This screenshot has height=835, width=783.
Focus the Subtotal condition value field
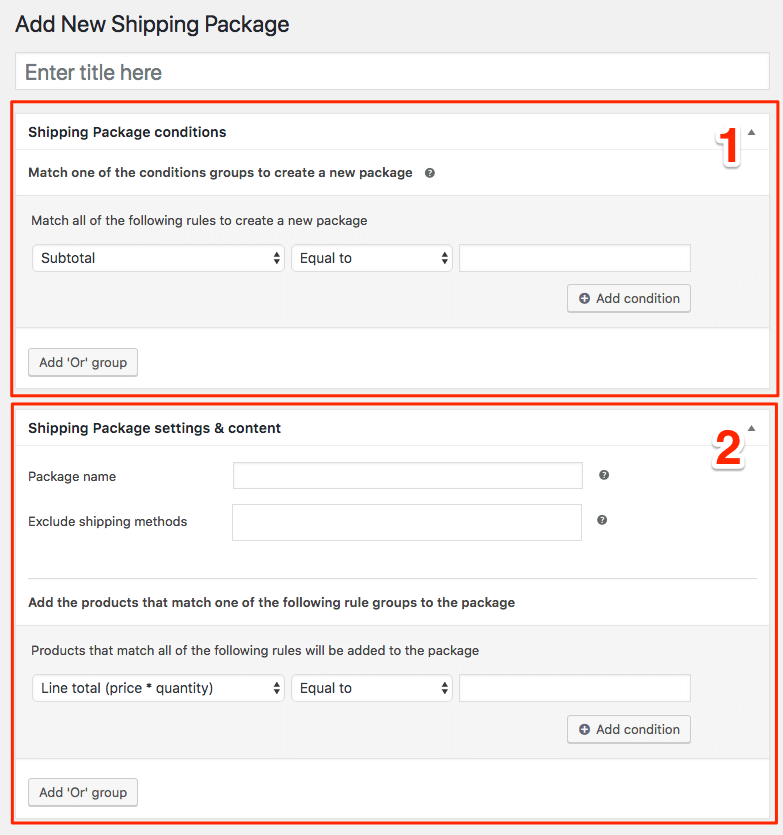(x=575, y=258)
